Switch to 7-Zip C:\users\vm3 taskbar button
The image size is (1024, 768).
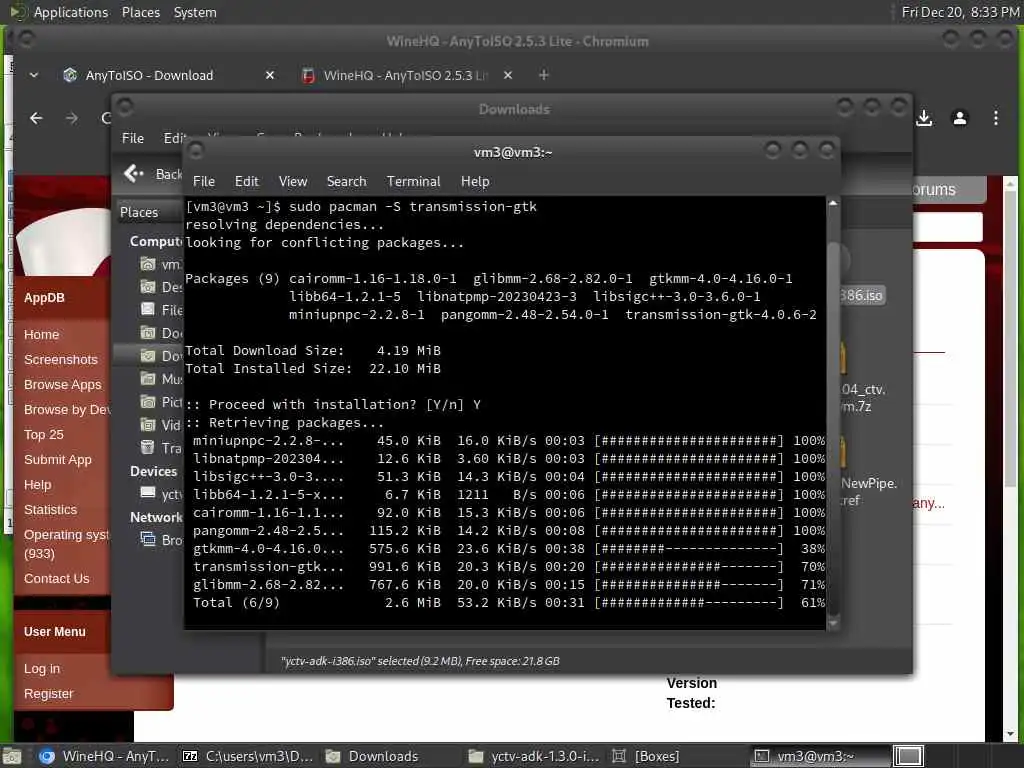[248, 756]
